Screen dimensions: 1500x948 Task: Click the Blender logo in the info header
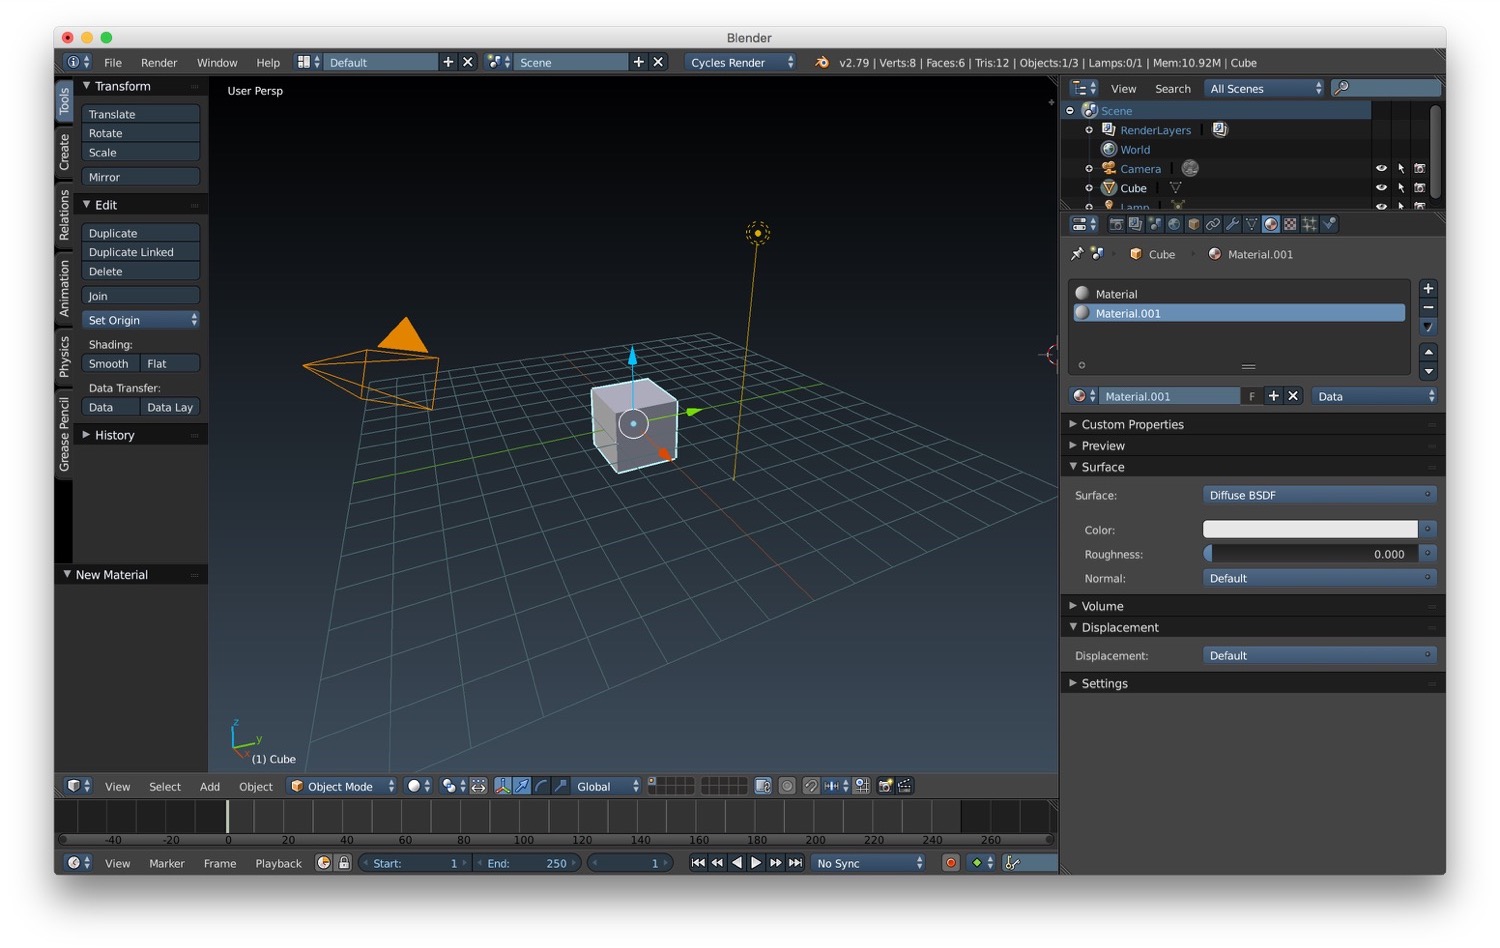point(822,62)
